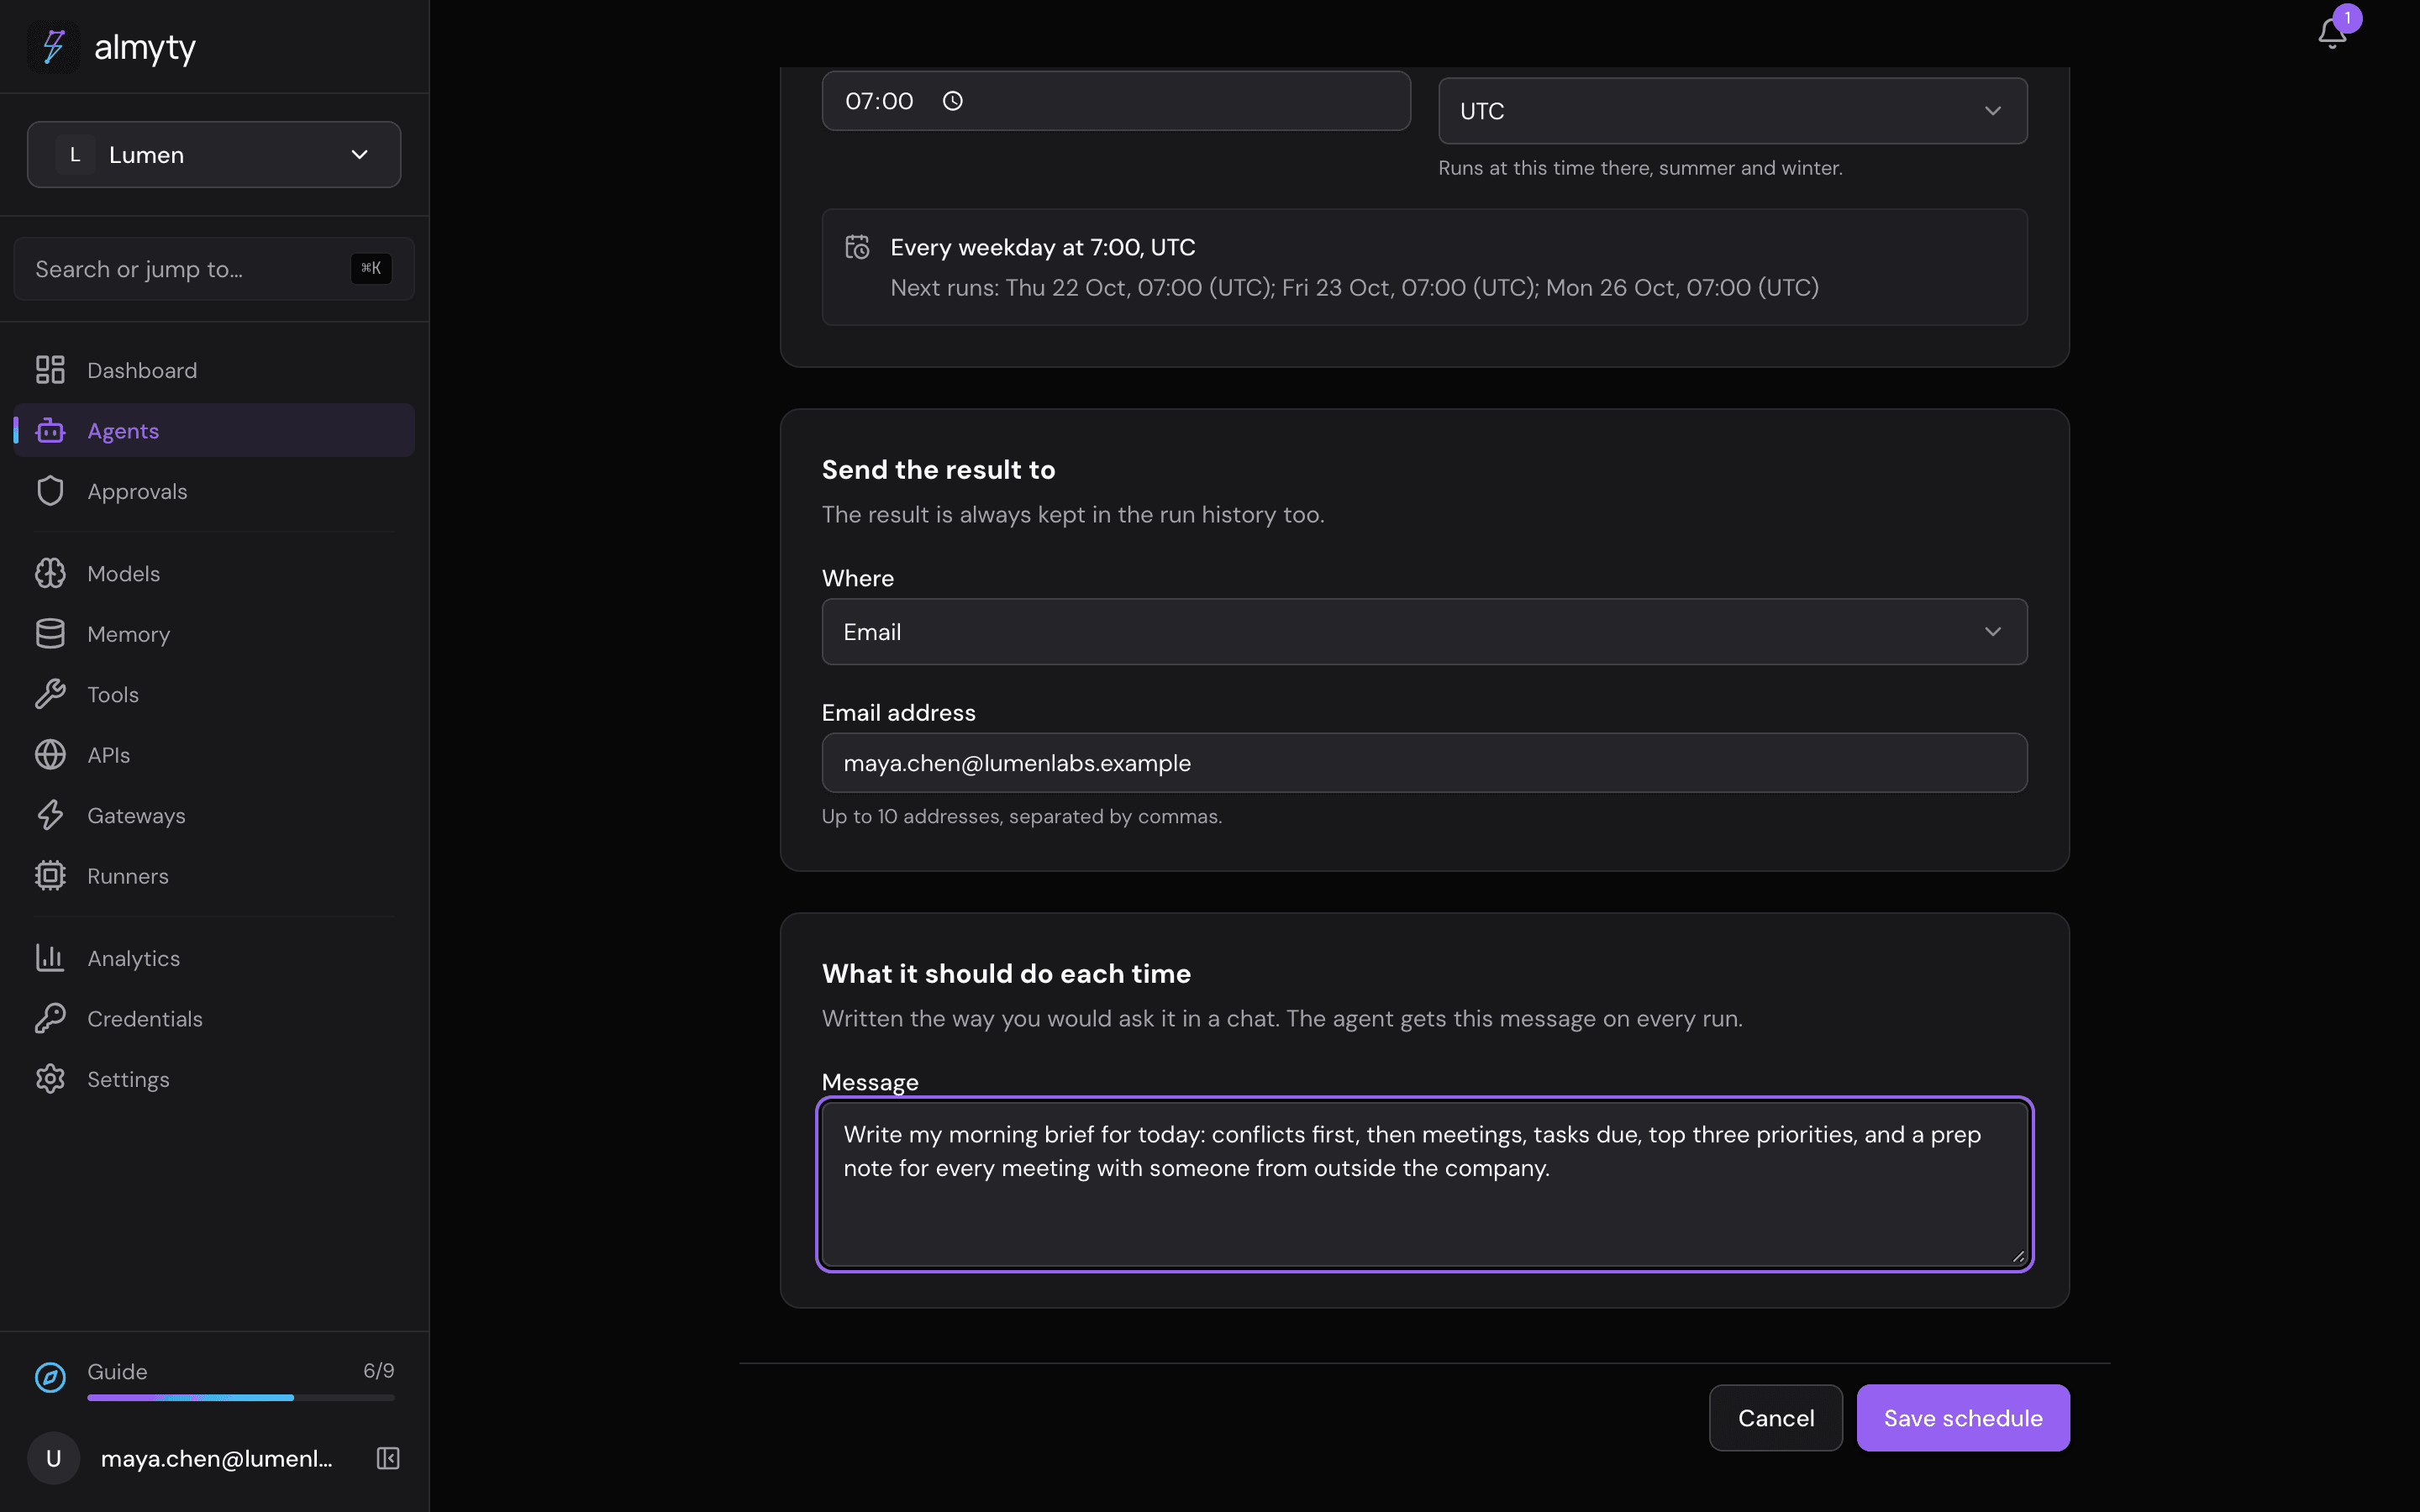Collapse the sidebar with the panel icon
Screen dimensions: 2420x1512
(388, 1458)
